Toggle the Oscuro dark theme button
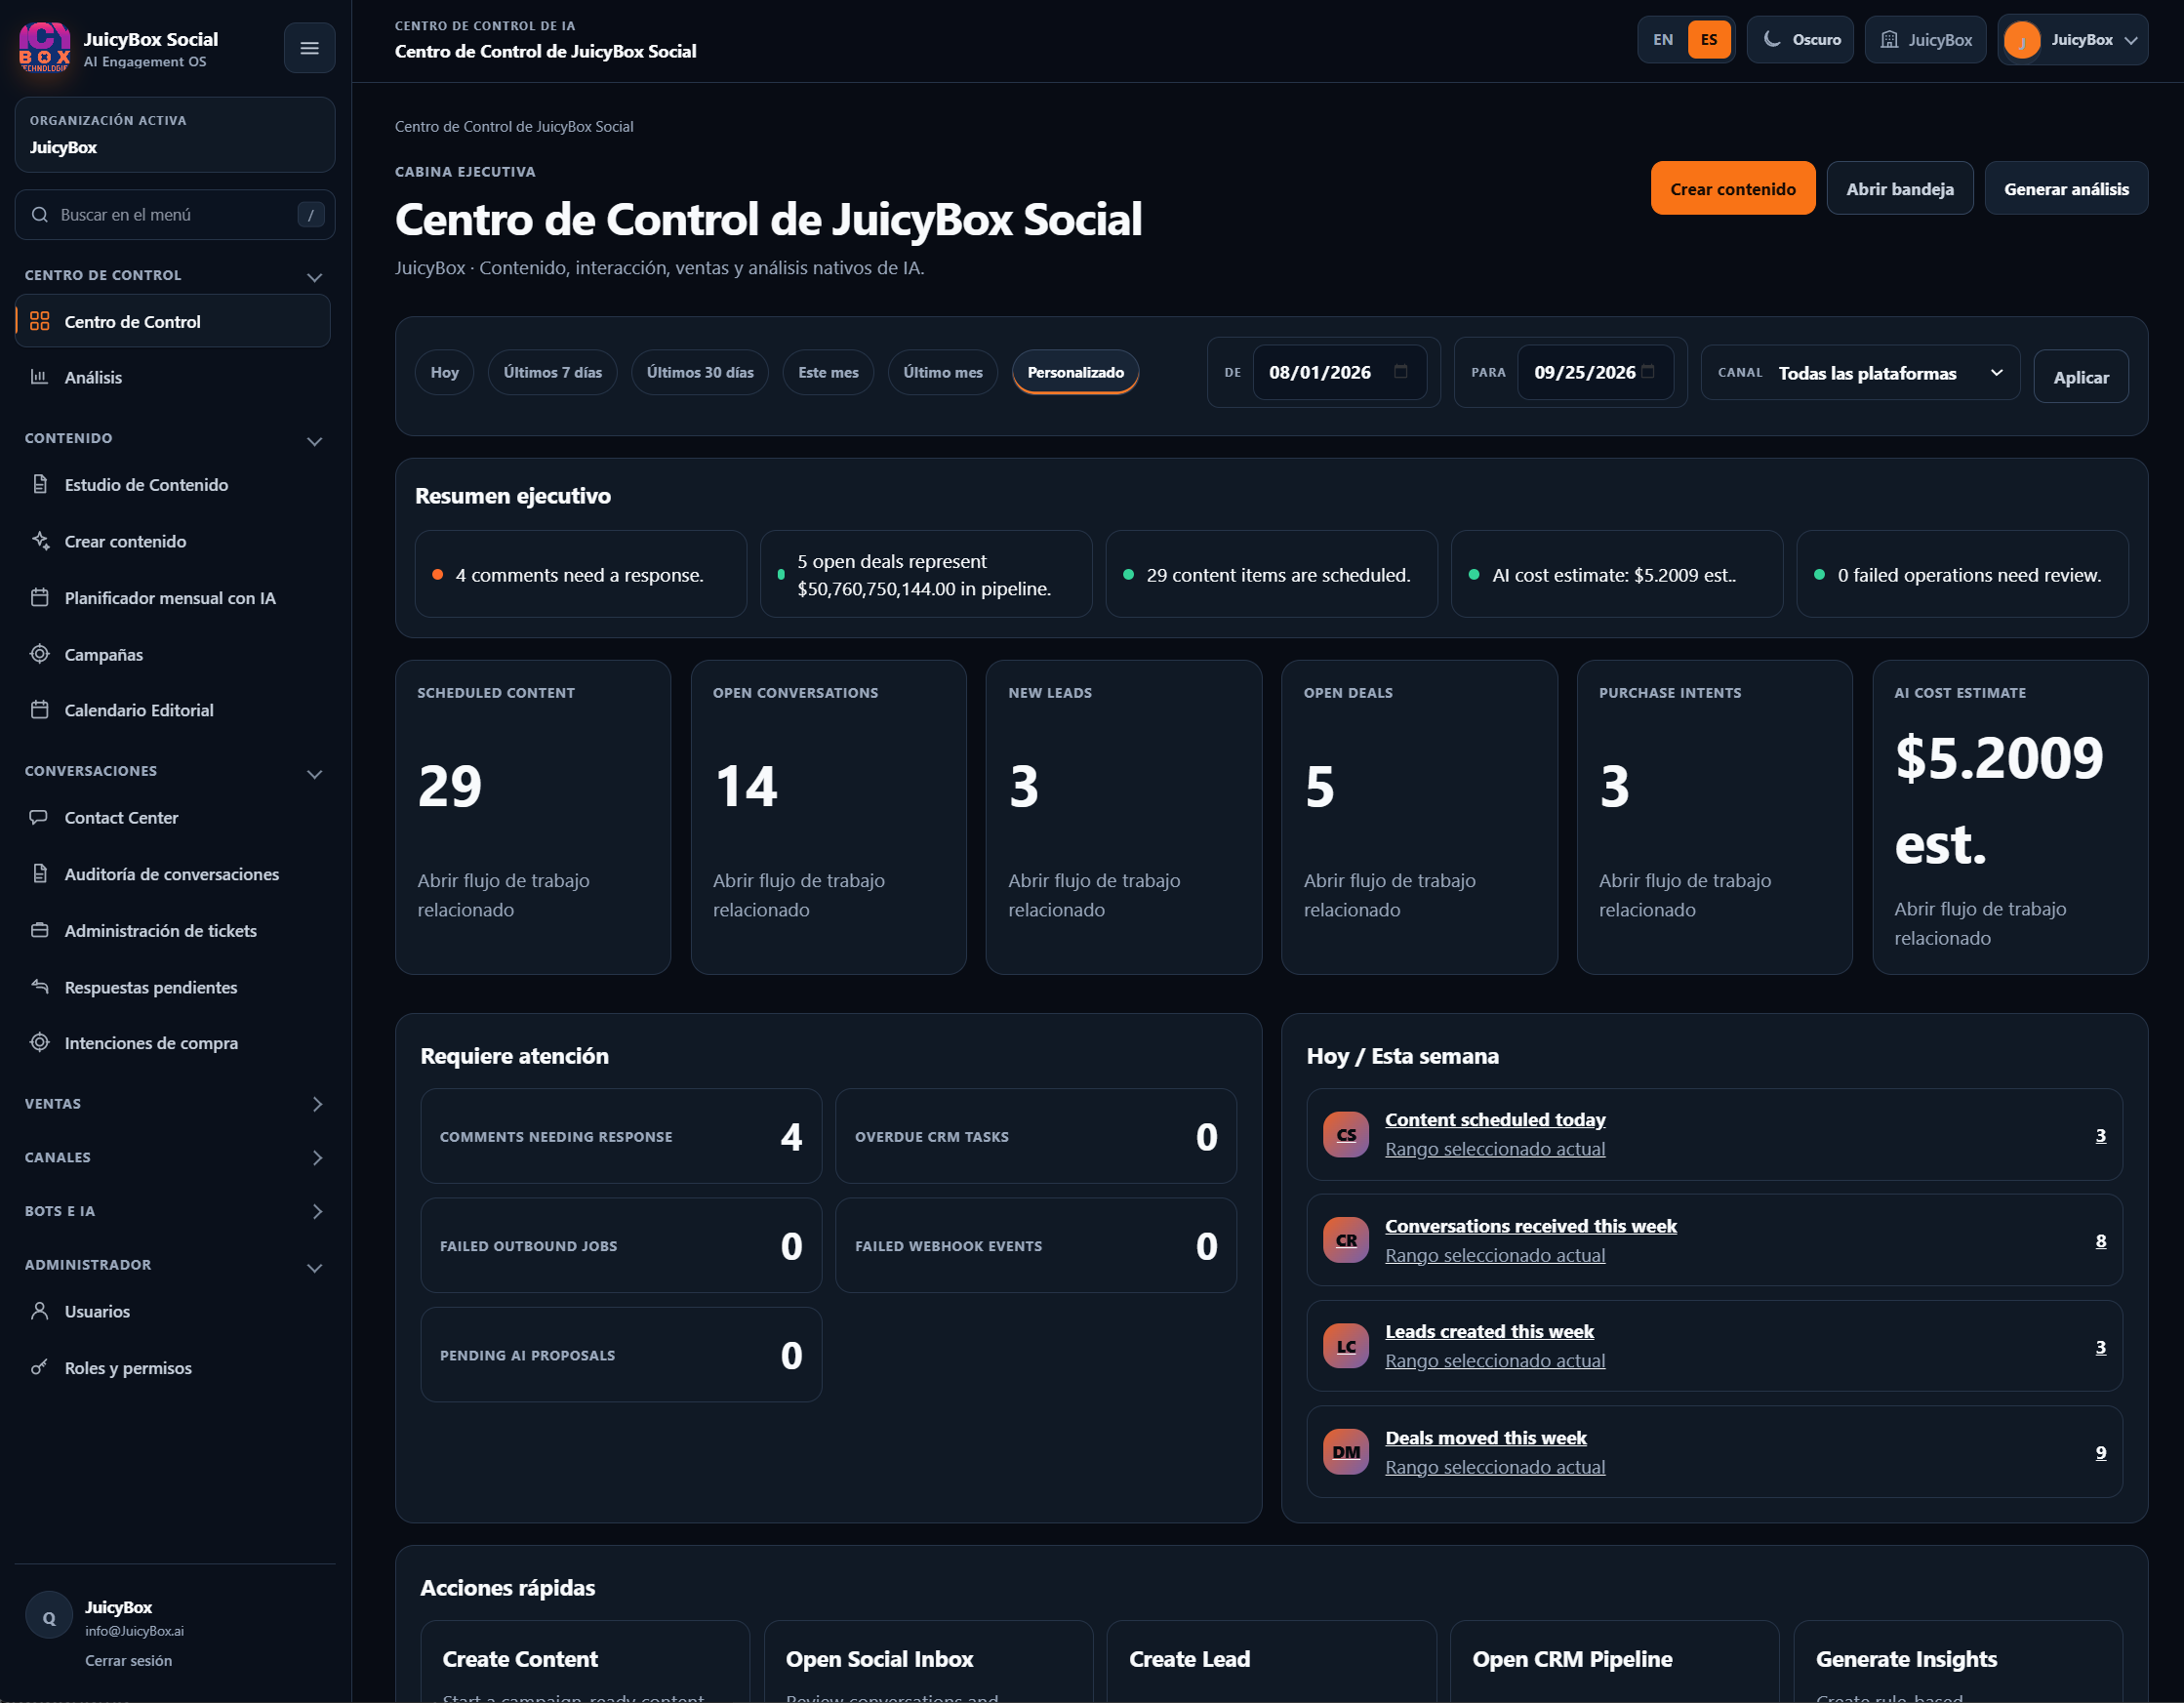 click(x=1800, y=40)
